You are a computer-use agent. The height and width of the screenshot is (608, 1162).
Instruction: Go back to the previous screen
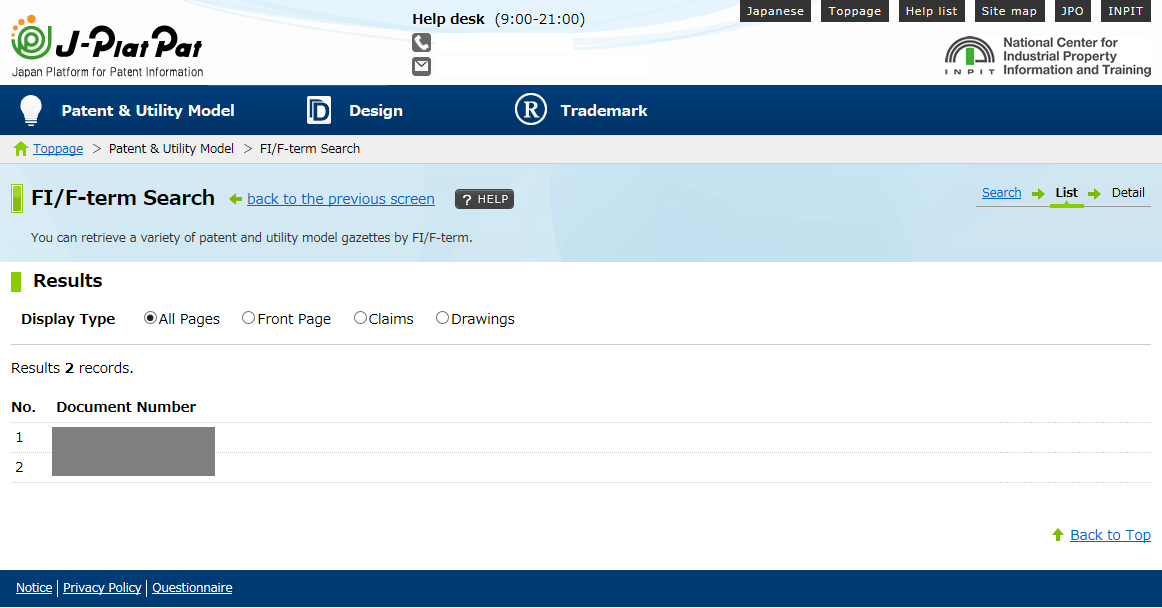(340, 199)
